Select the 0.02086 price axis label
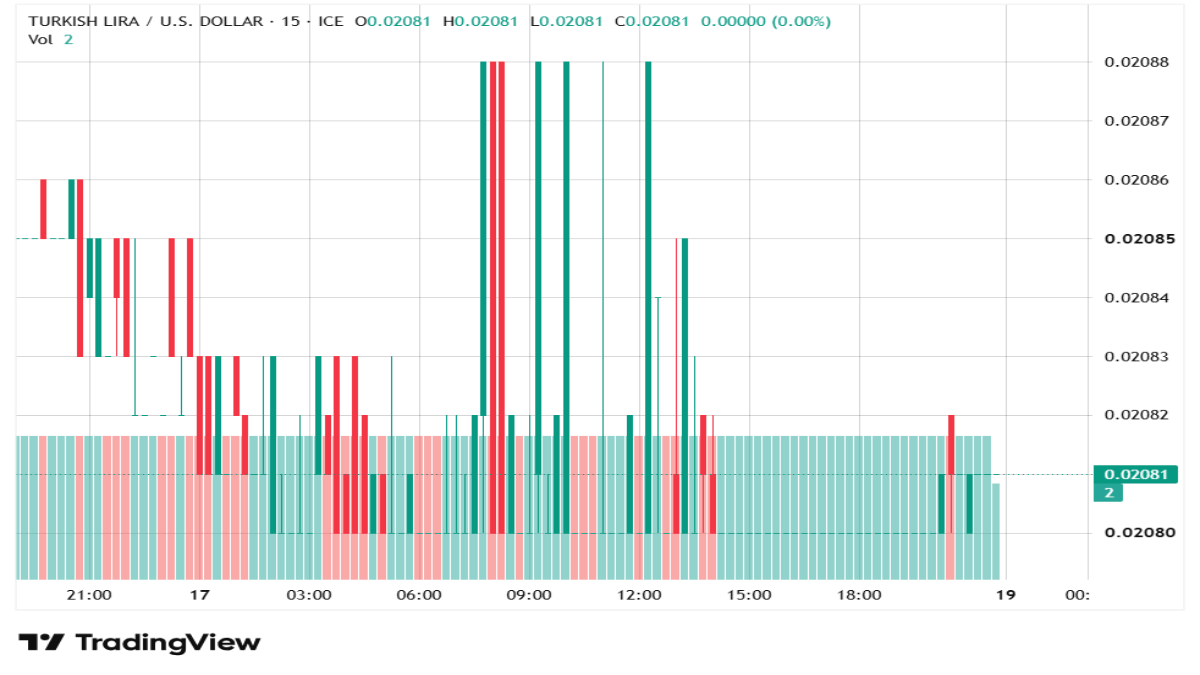Viewport: 1200px width, 675px height. [1137, 180]
